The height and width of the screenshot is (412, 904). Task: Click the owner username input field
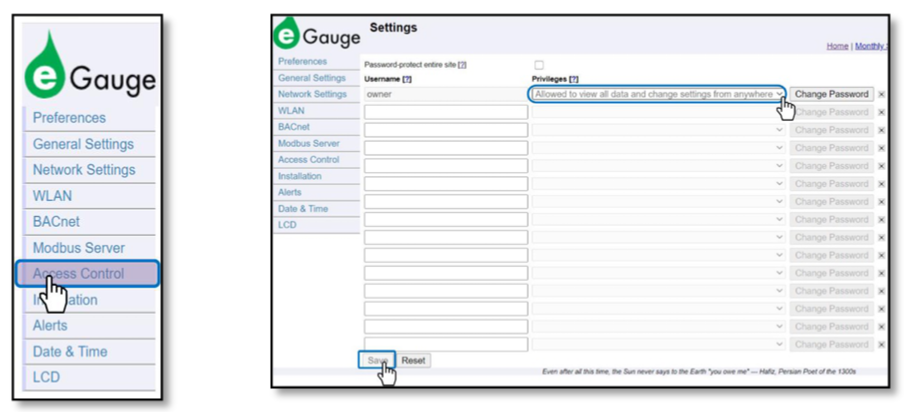pyautogui.click(x=445, y=94)
